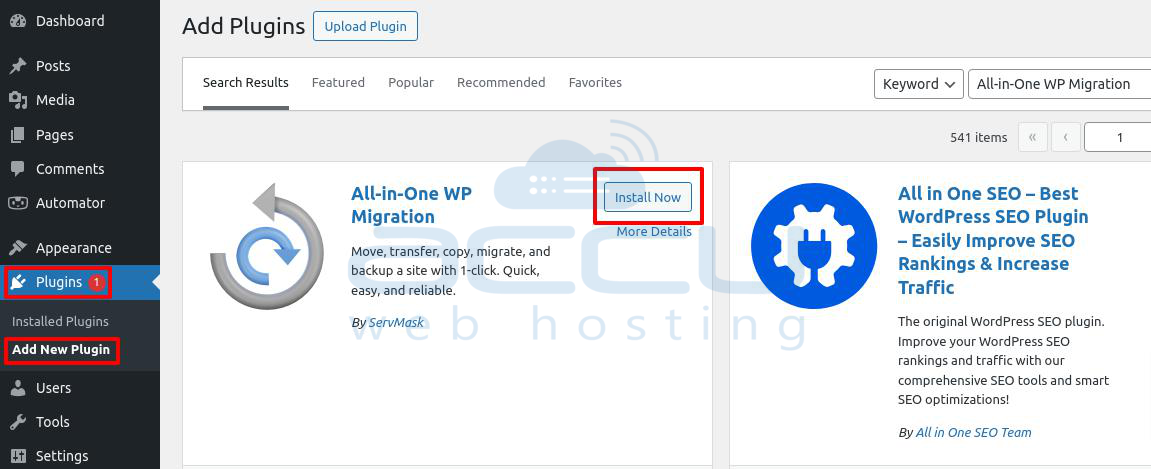Screen dimensions: 1151x469
Task: Click All in One SEO description text
Action: point(1003,360)
